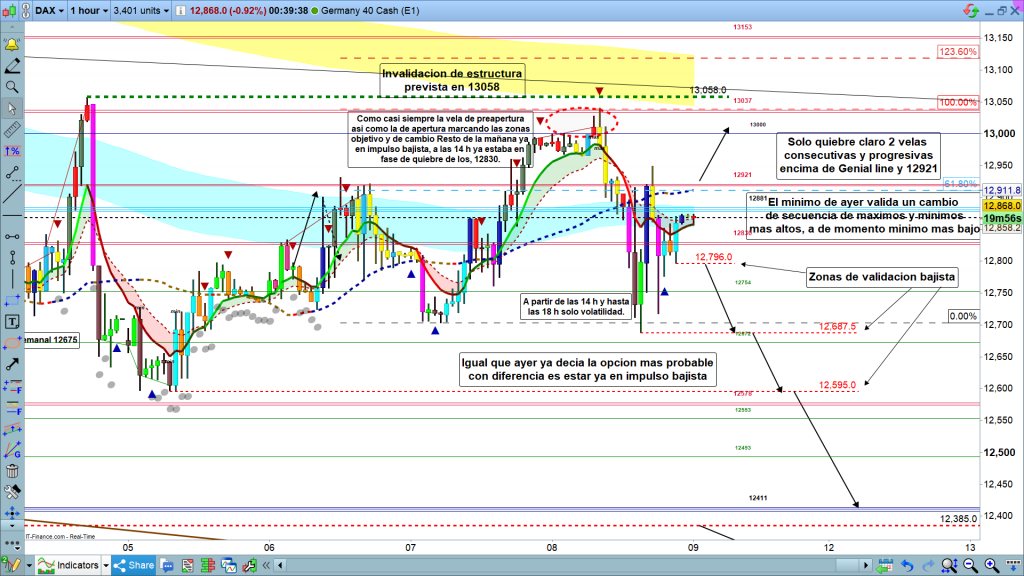Expand the arrow next to Indicators

108,566
